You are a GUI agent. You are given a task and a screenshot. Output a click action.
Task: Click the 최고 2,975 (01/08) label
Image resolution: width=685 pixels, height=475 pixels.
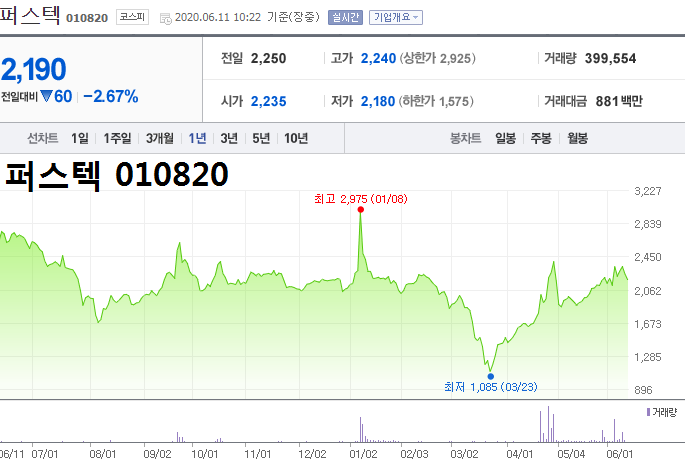pos(360,199)
